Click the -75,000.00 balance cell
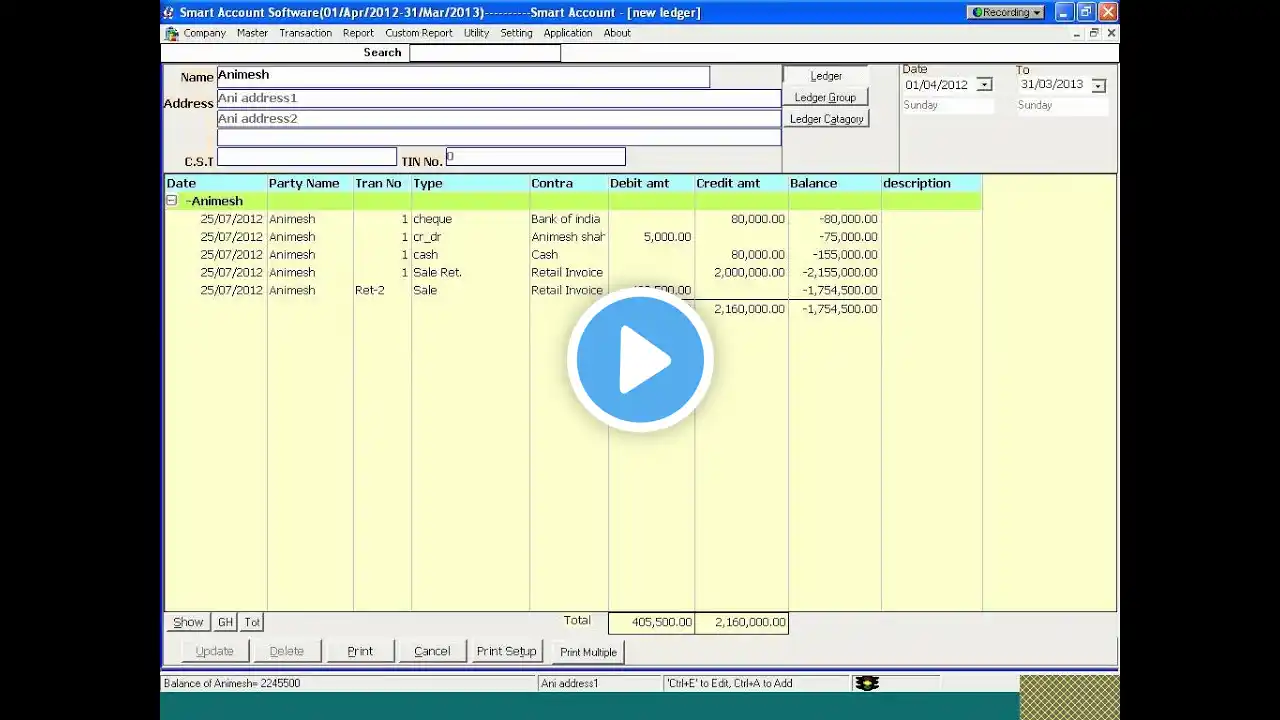This screenshot has height=720, width=1280. click(835, 237)
